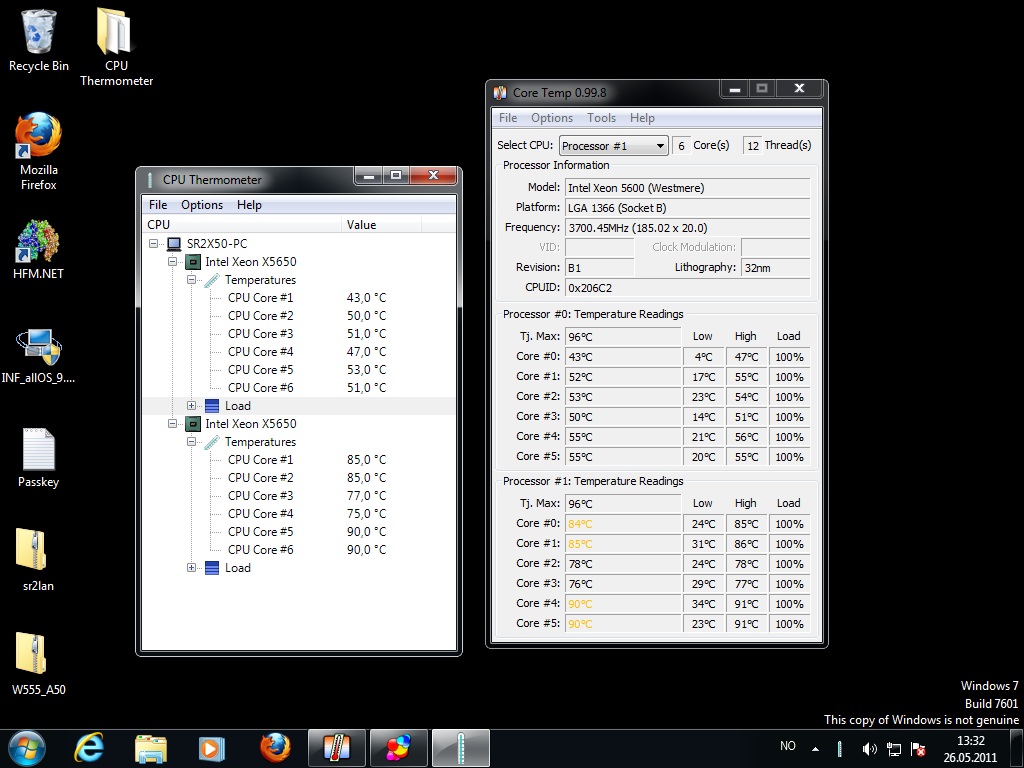Show hidden tray icons arrow
The image size is (1024, 768).
click(815, 749)
